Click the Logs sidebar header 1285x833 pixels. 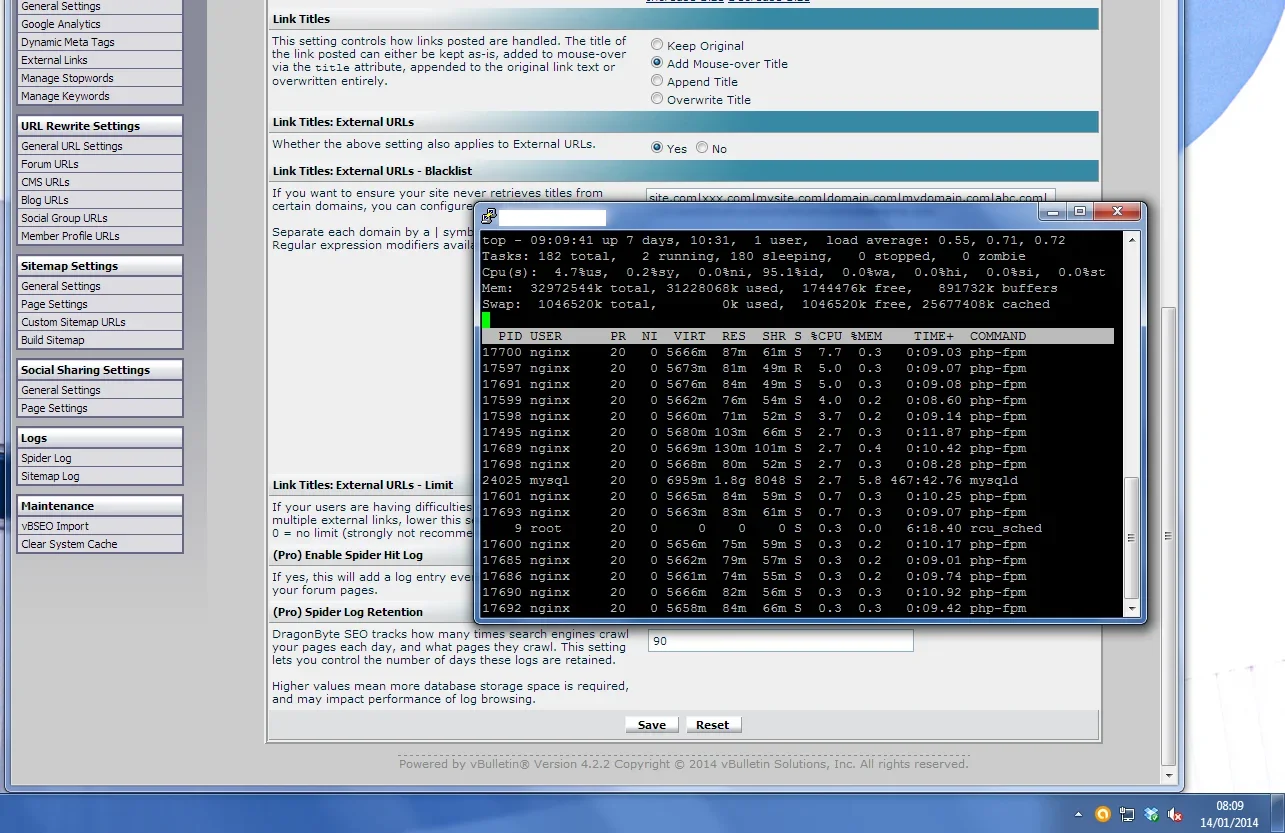100,438
